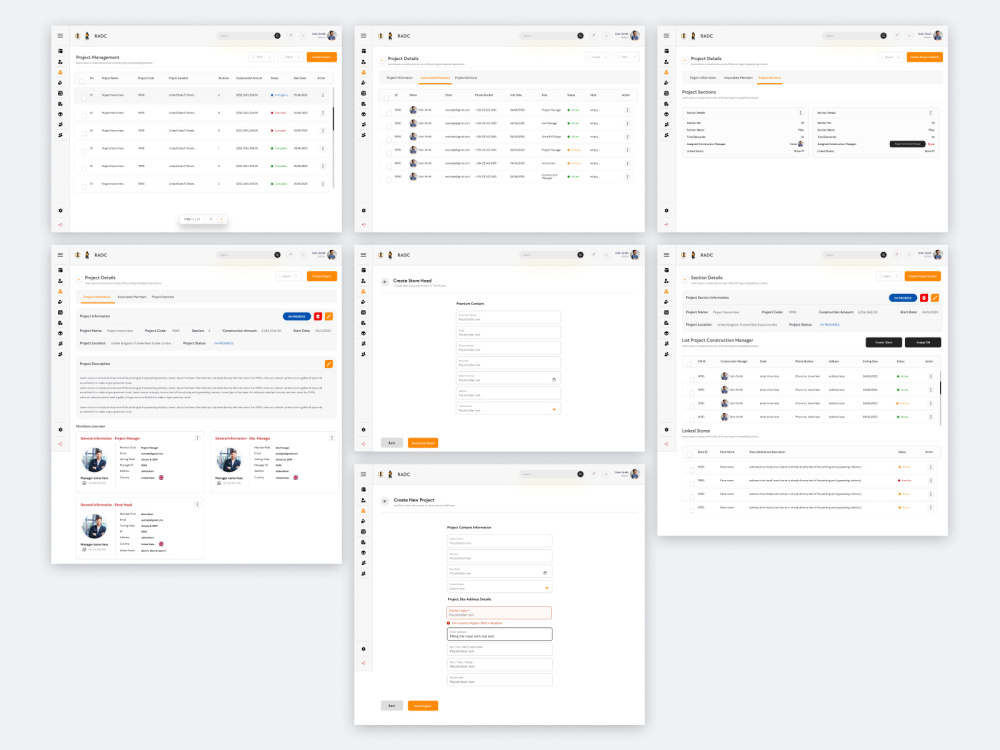Click orange edit icon in Section Details screen
Screen dimensions: 1000x750
pos(935,298)
